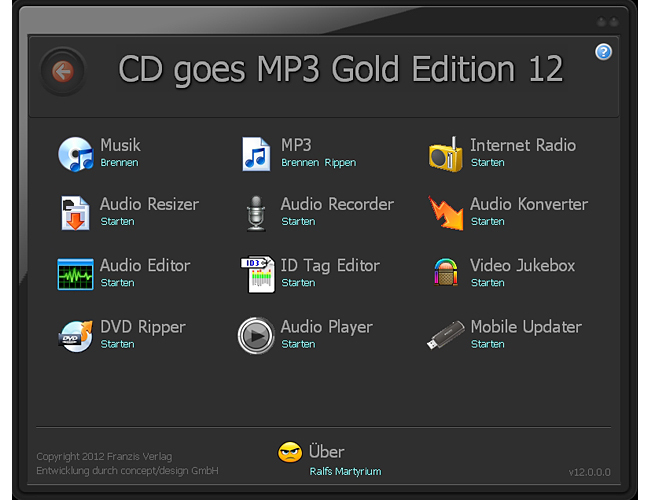Start Audio Recorder via Starten link

pyautogui.click(x=298, y=221)
